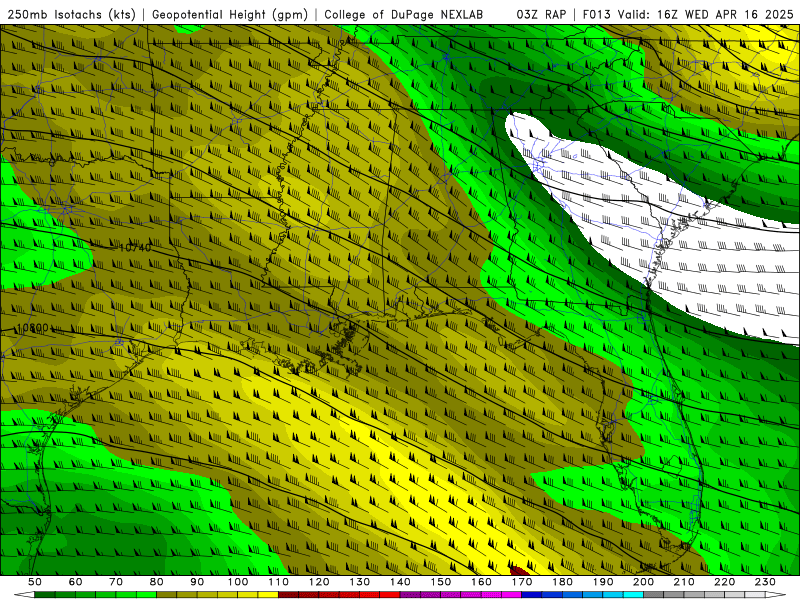Viewport: 800px width, 600px height.
Task: Click the 'College of DuPage NEXLAB' label
Action: 404,14
